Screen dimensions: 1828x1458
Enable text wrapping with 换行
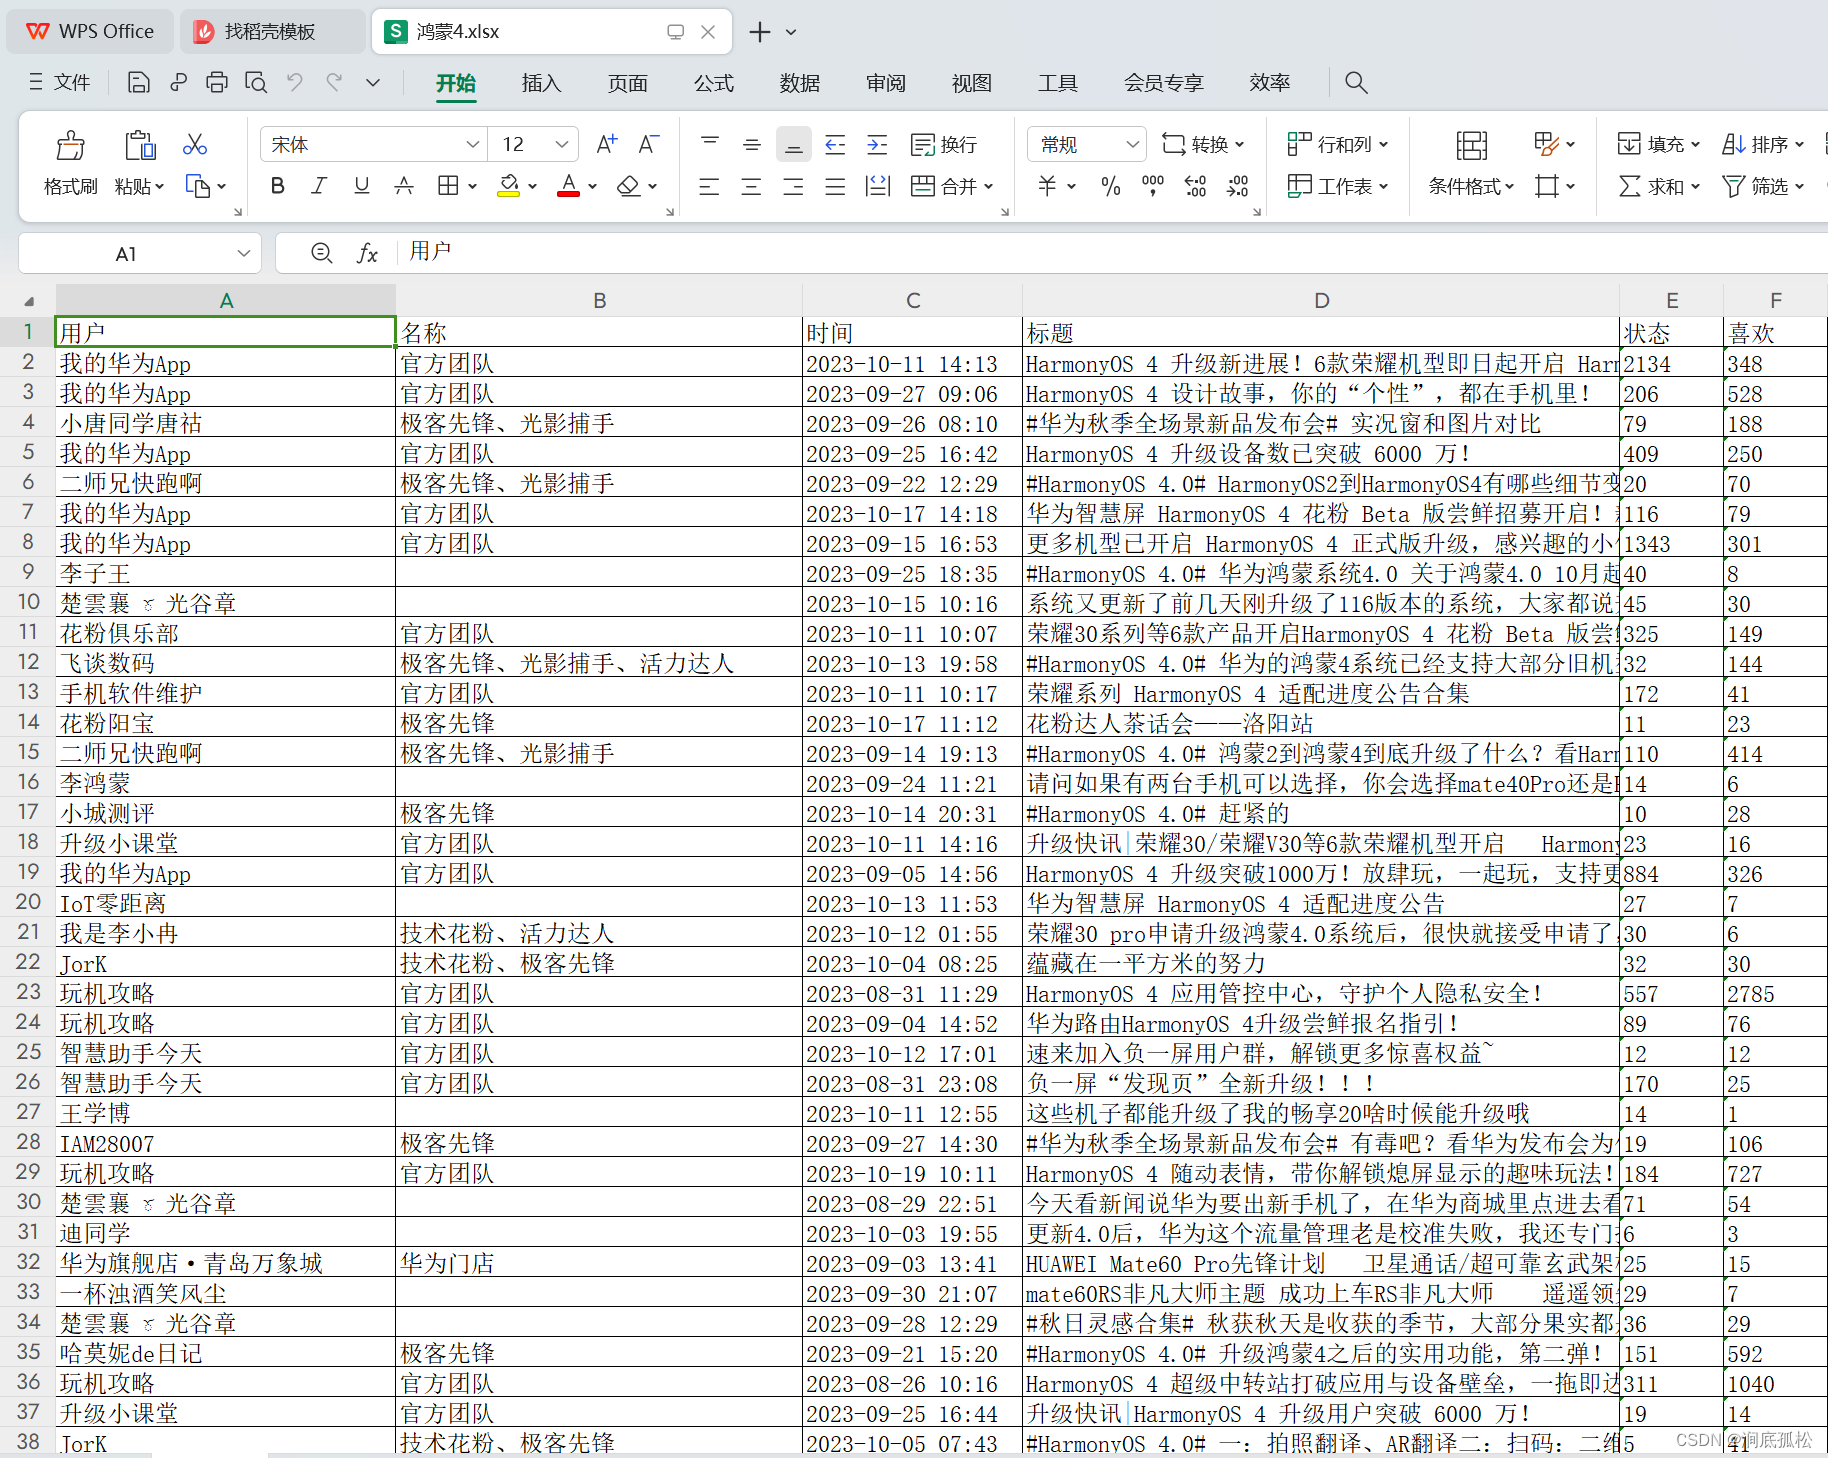click(943, 144)
